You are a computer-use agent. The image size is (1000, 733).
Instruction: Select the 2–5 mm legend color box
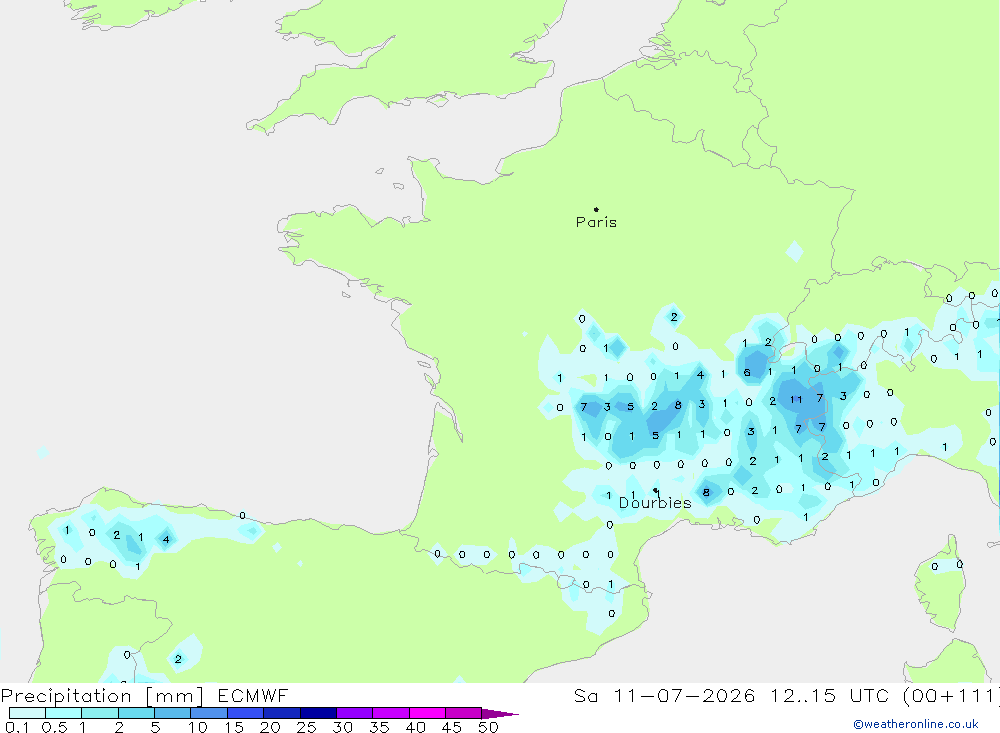[136, 713]
